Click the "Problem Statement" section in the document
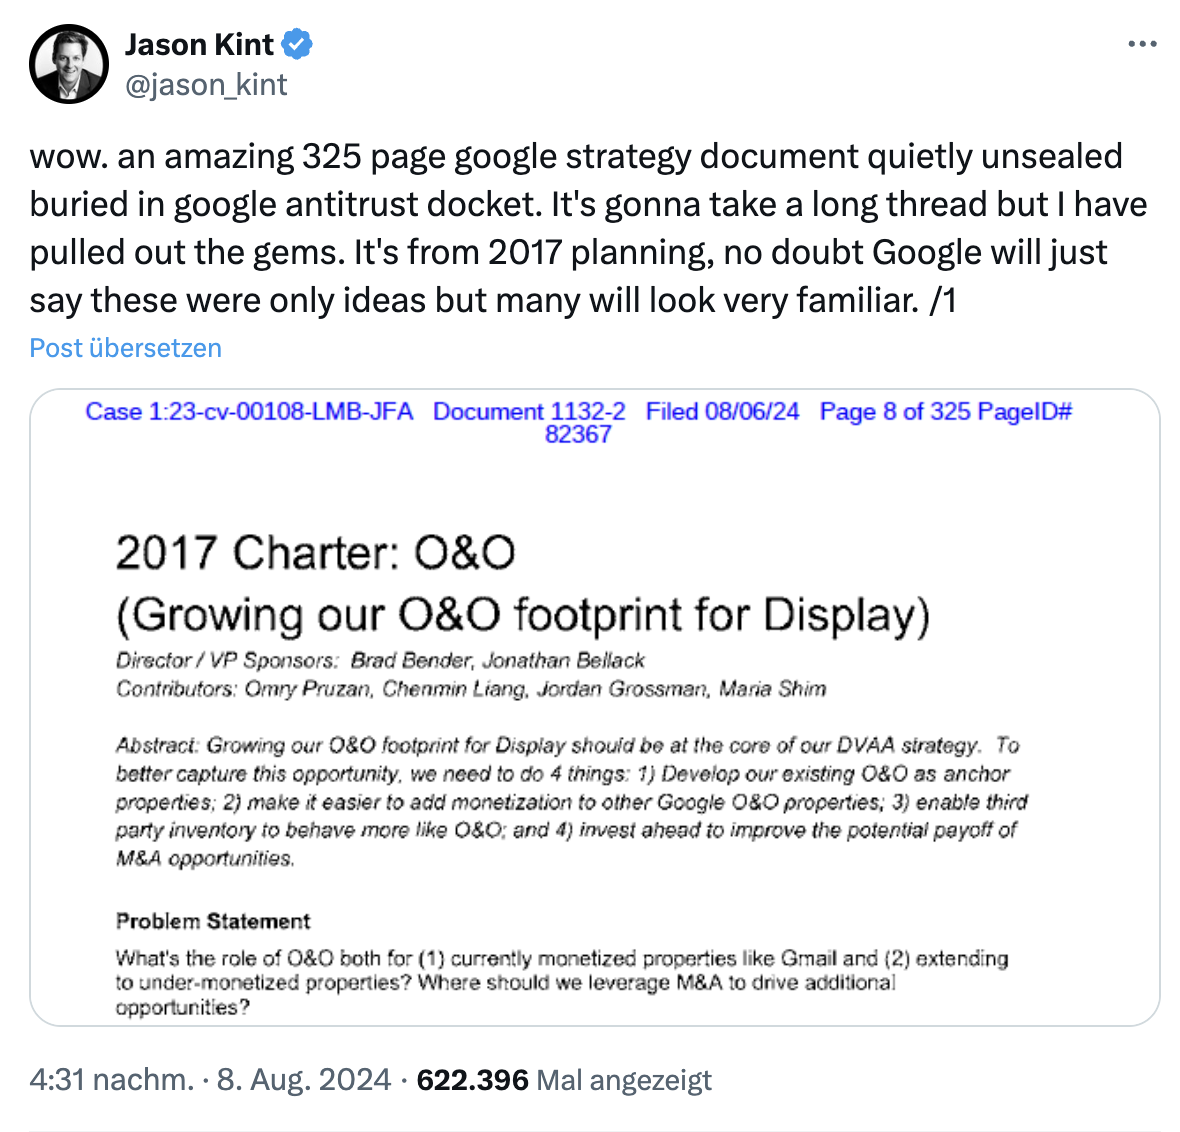This screenshot has width=1180, height=1132. tap(213, 921)
